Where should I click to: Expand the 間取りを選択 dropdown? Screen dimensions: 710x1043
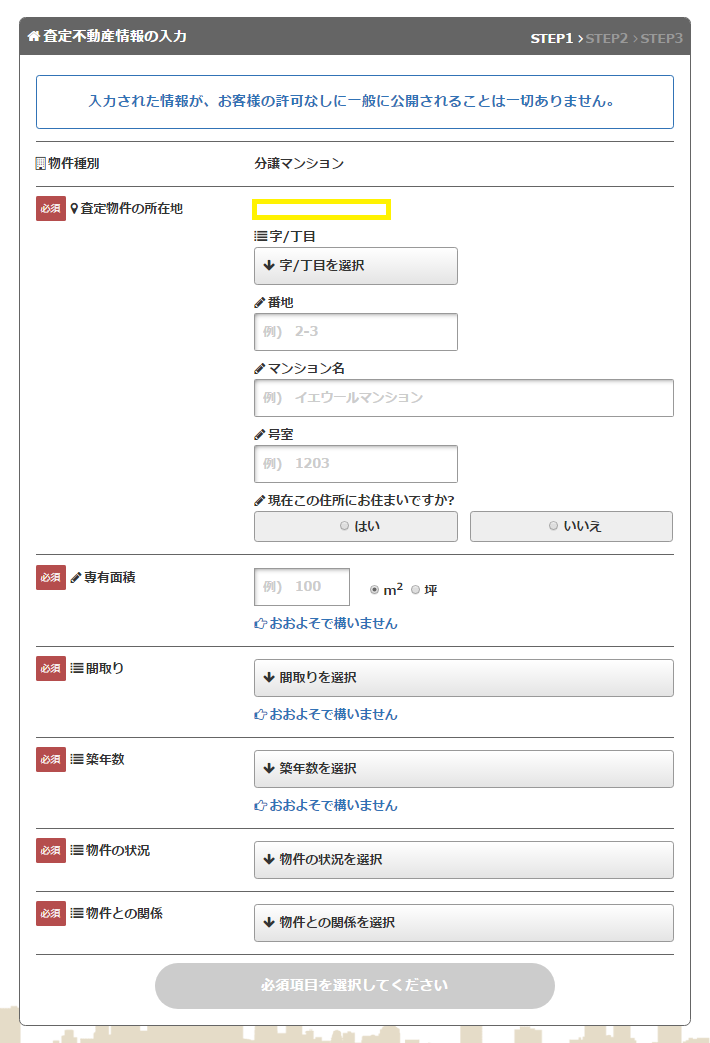coord(463,678)
